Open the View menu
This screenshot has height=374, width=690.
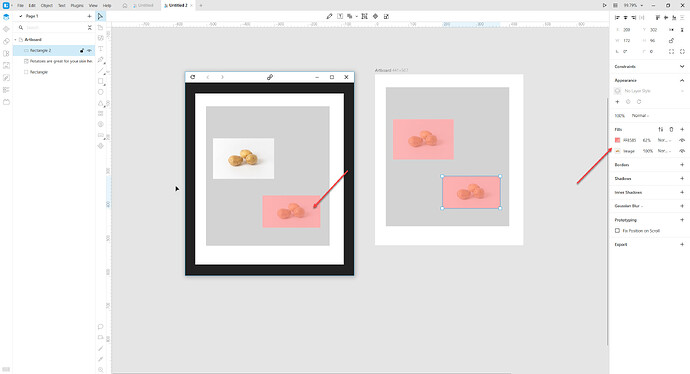pyautogui.click(x=93, y=5)
